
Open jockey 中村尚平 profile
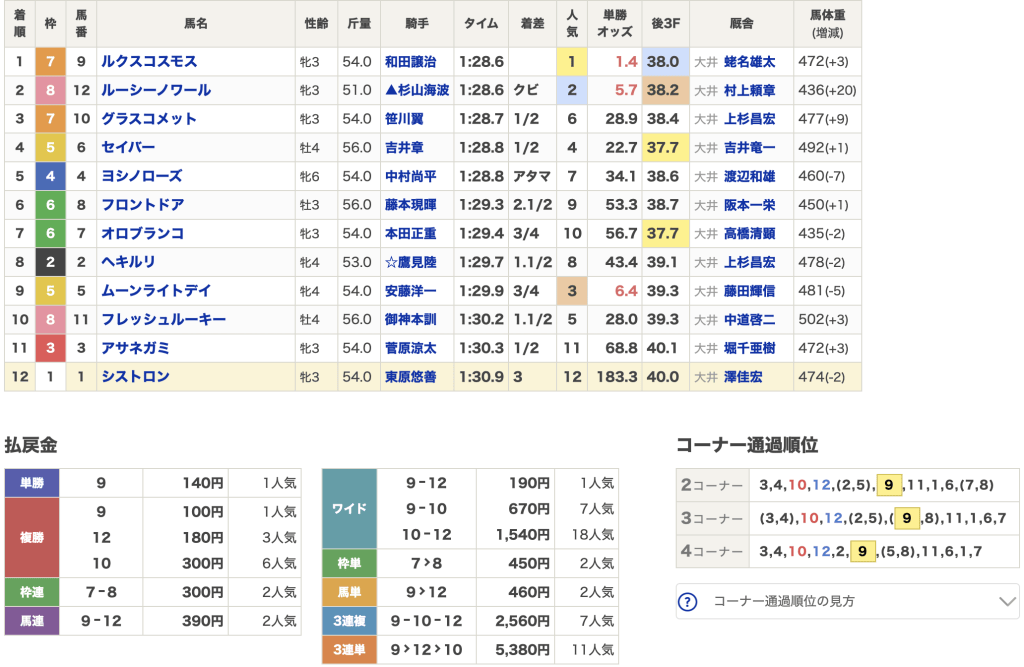point(410,176)
